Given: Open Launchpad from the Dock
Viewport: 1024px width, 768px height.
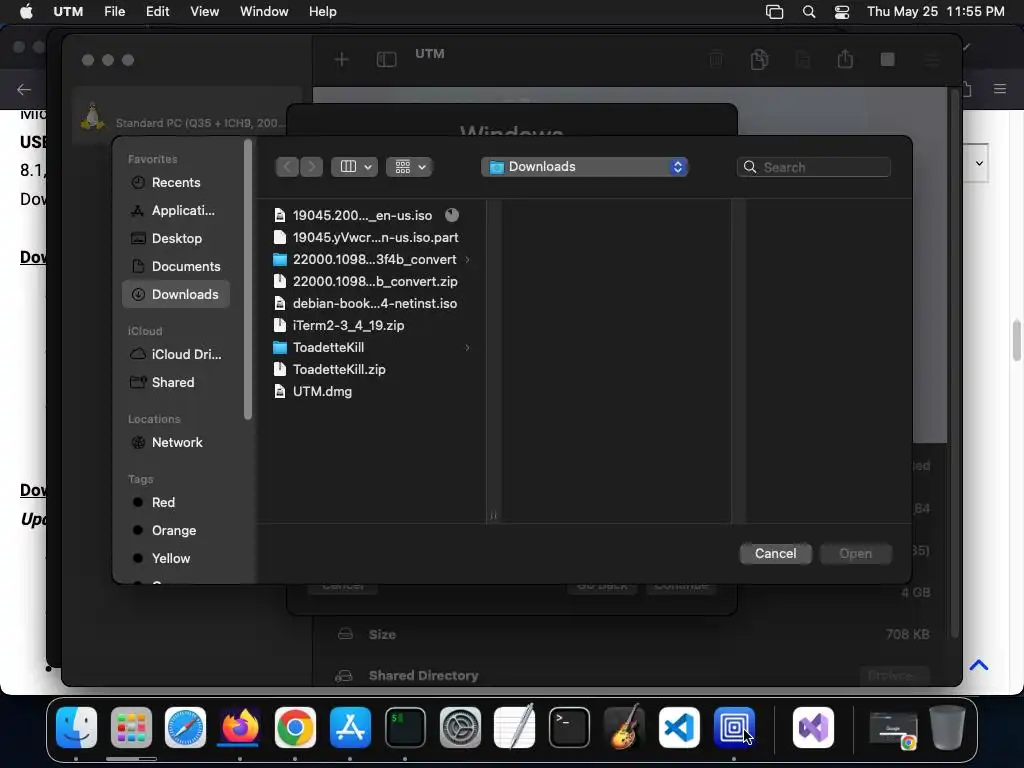Looking at the screenshot, I should click(x=131, y=728).
